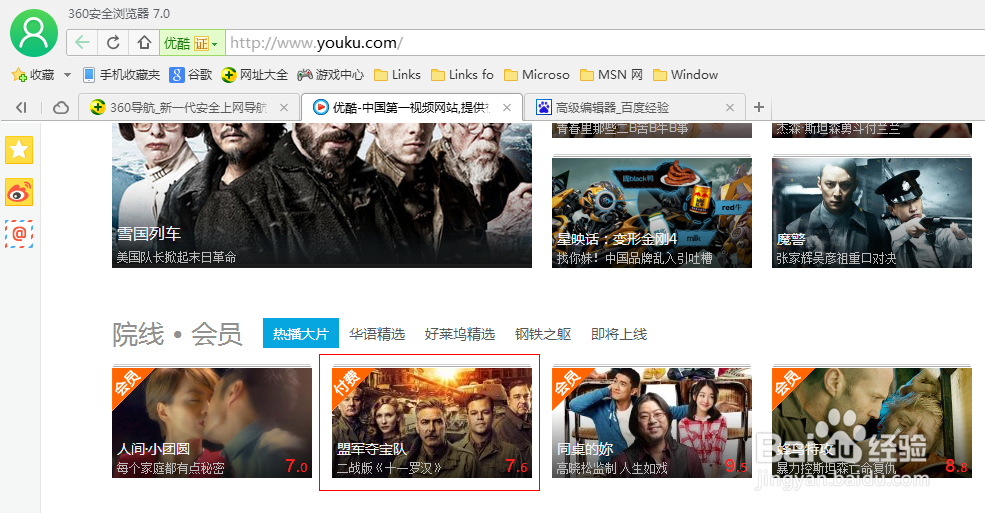Open the Microso bookmark folder
This screenshot has height=513, width=985.
(x=537, y=75)
